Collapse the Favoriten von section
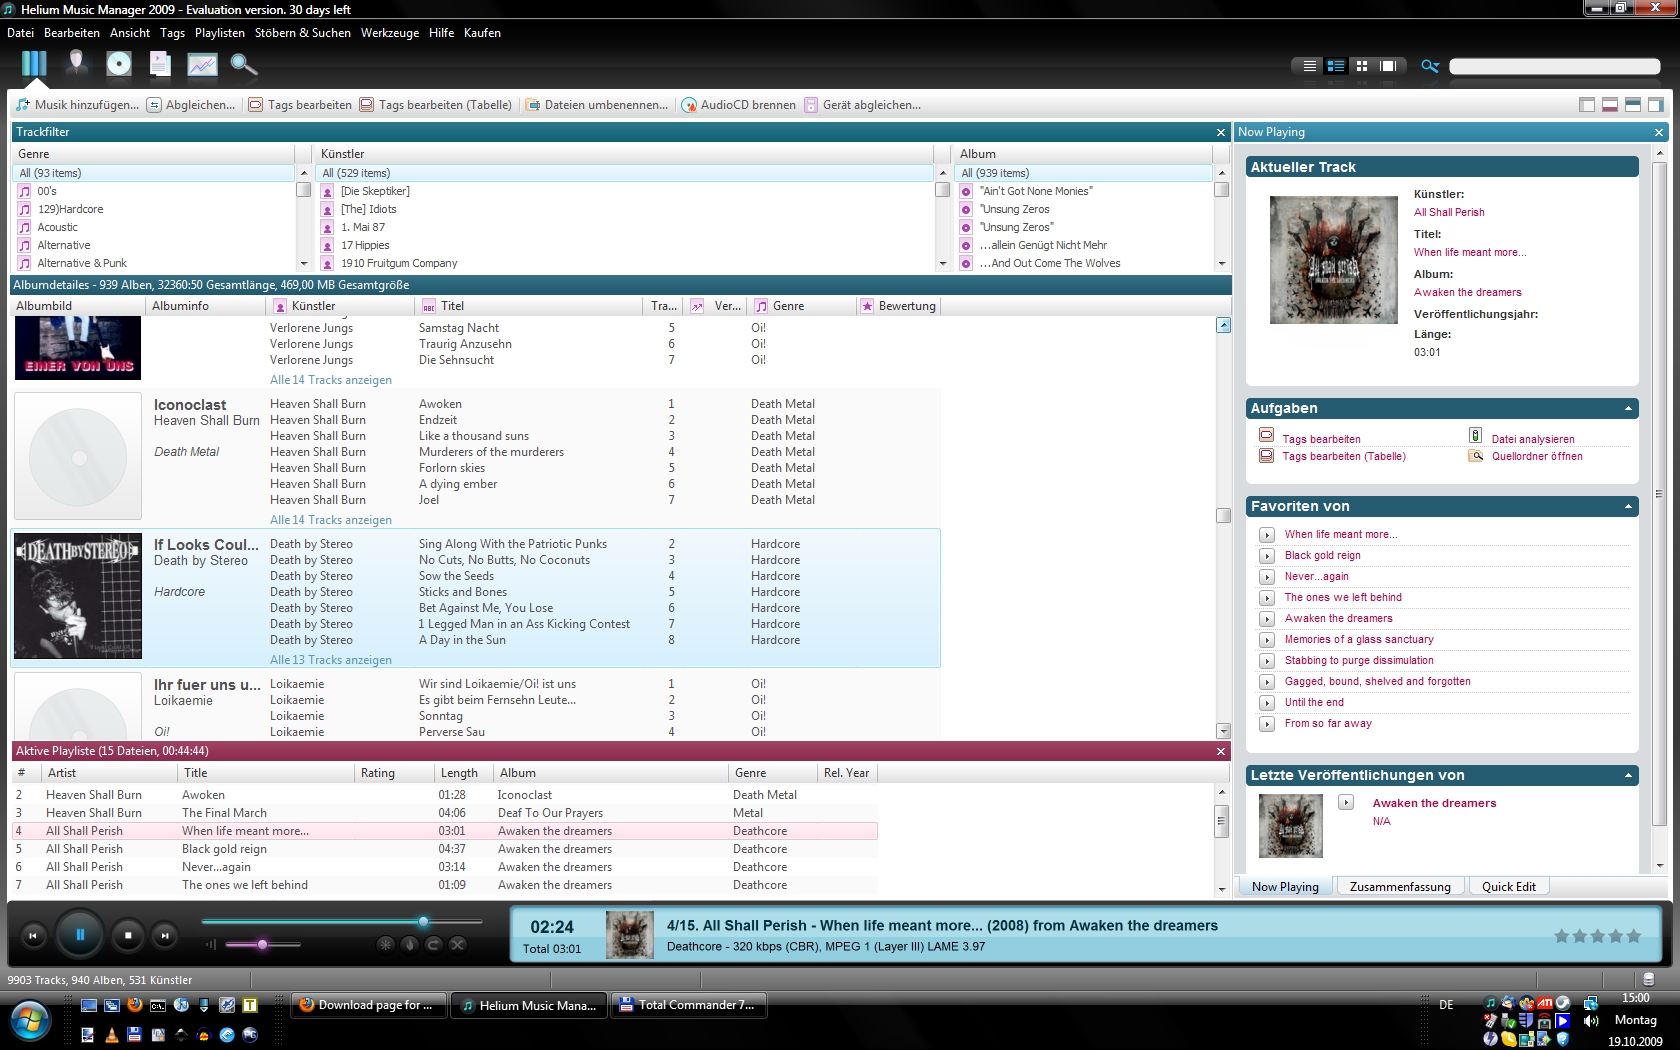This screenshot has height=1050, width=1680. click(1628, 506)
